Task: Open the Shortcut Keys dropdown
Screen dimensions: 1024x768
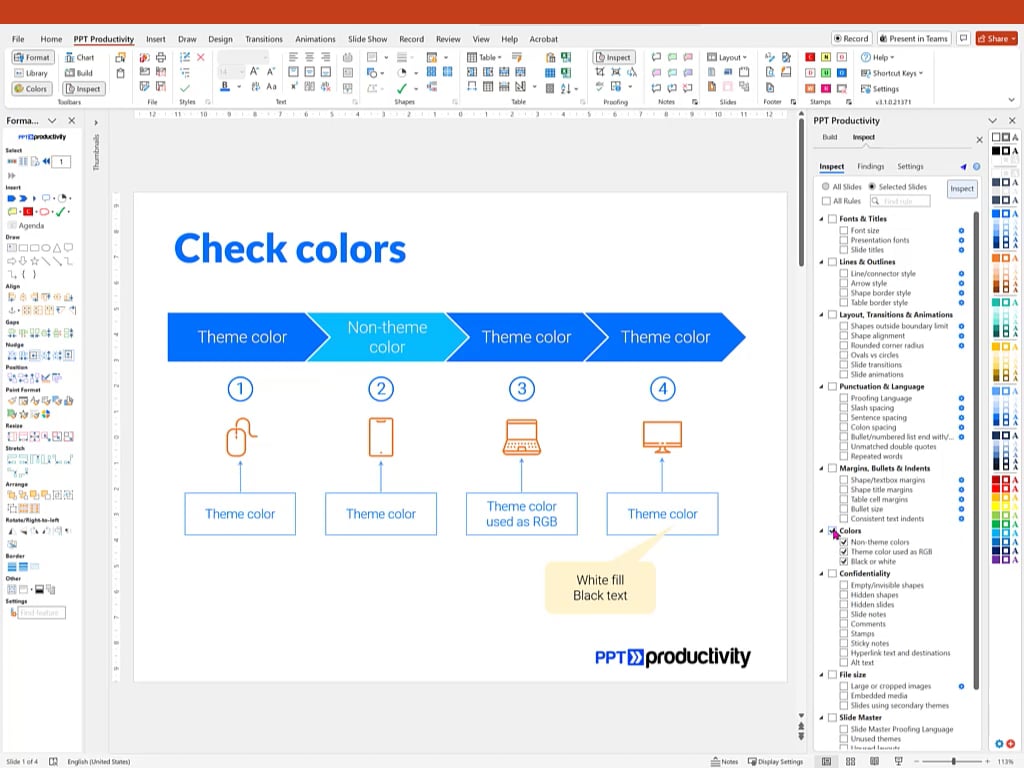Action: click(x=891, y=73)
